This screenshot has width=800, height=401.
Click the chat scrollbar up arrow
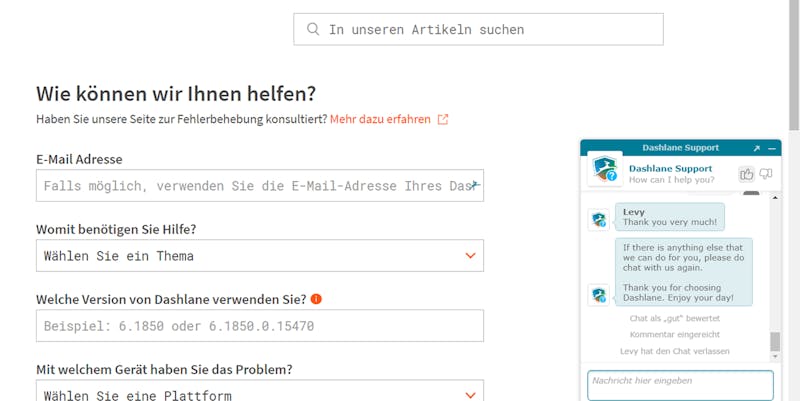coord(775,197)
